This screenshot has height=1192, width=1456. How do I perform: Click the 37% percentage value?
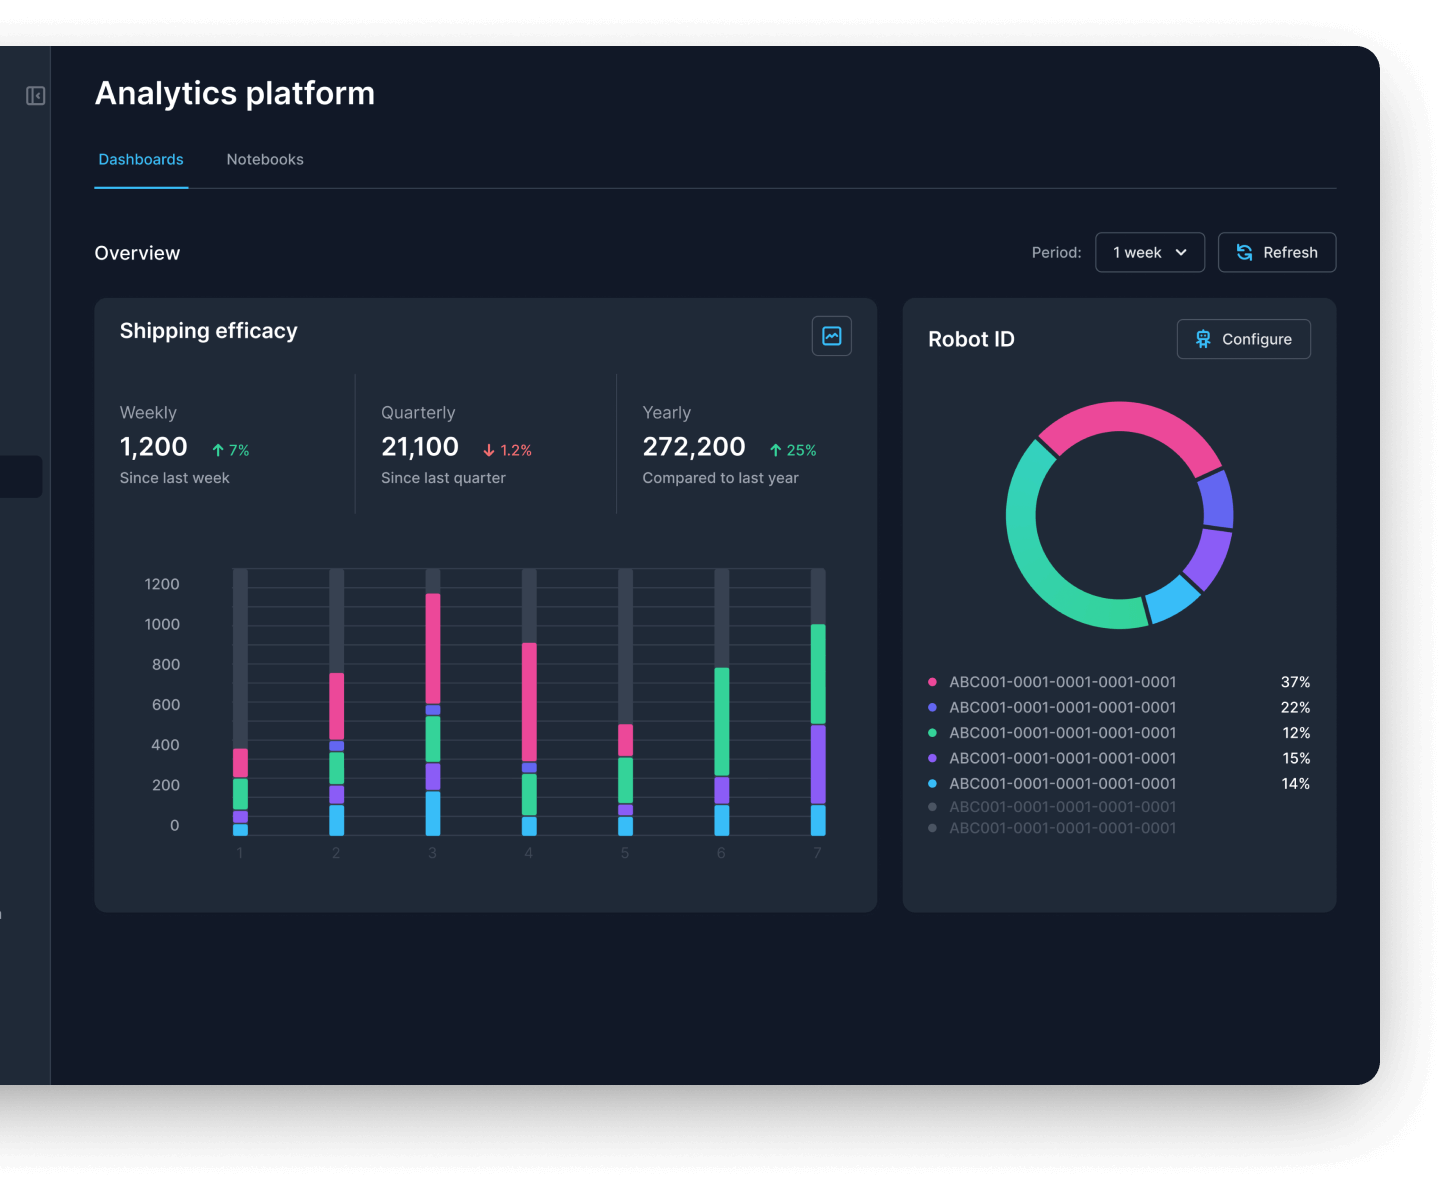click(1294, 682)
